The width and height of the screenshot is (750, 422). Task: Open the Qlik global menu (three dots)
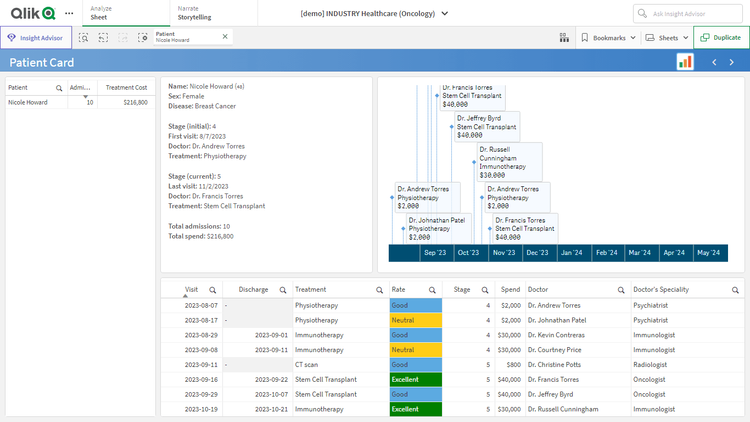(x=68, y=13)
